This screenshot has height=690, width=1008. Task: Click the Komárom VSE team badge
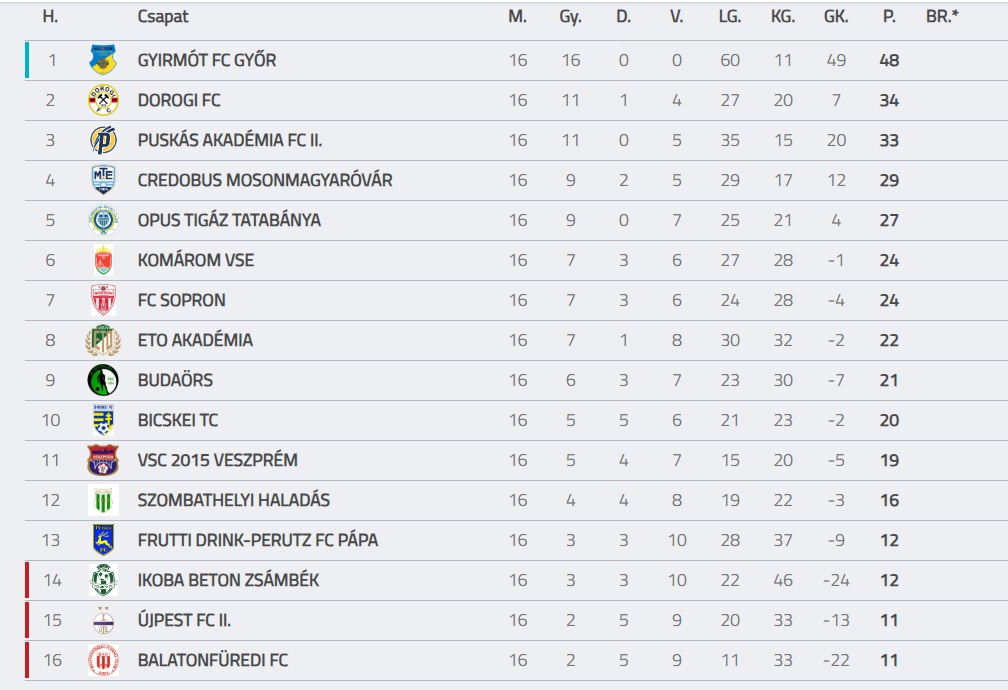(x=103, y=260)
